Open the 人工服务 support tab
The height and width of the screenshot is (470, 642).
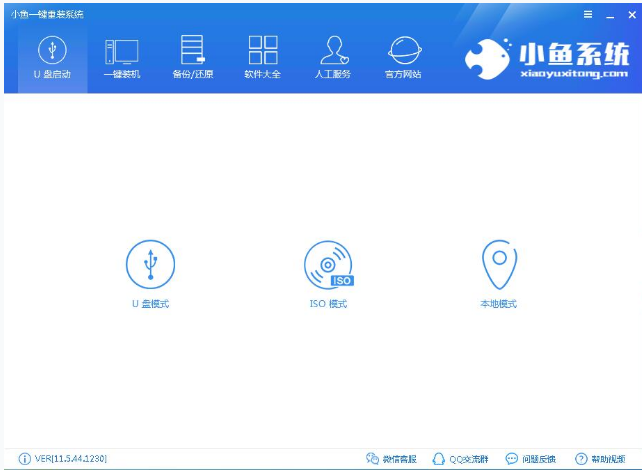point(333,50)
